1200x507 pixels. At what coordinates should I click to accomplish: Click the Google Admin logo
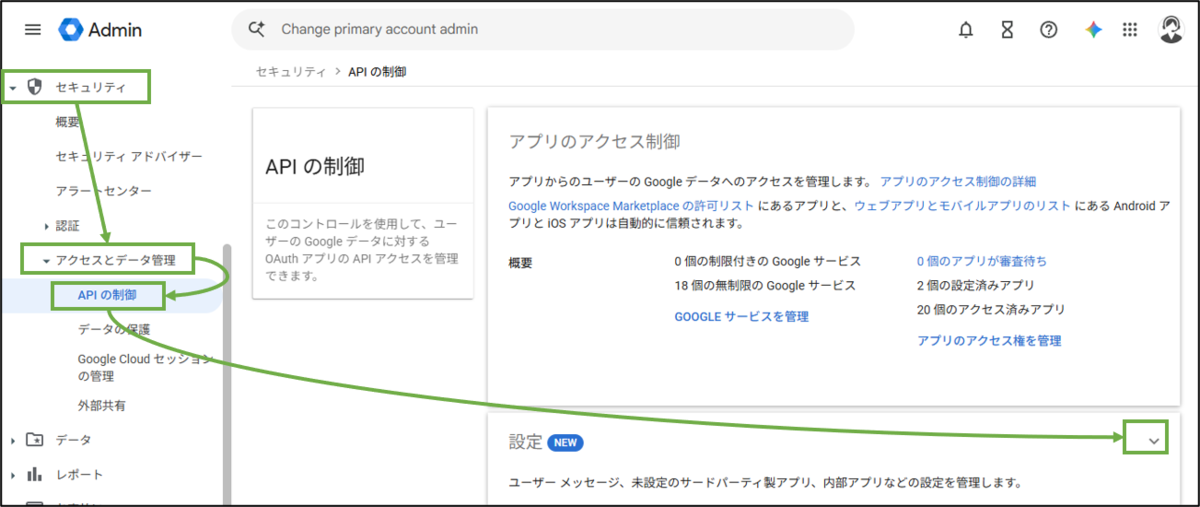click(x=100, y=30)
